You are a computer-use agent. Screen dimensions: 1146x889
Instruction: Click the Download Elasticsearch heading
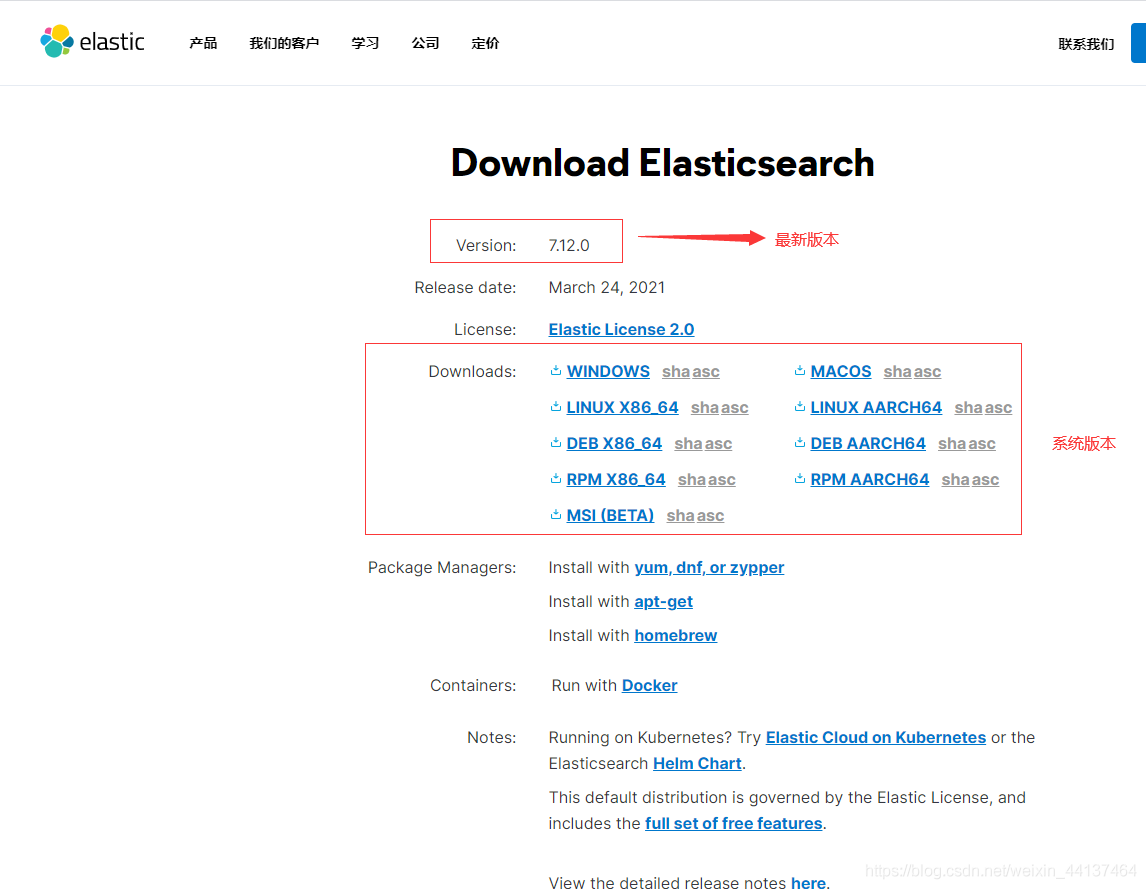(x=662, y=162)
